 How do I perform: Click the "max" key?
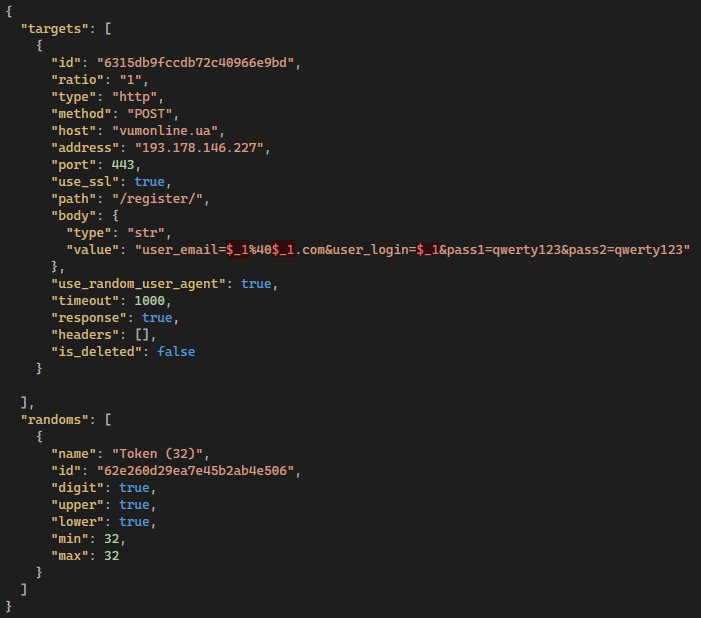pyautogui.click(x=70, y=555)
